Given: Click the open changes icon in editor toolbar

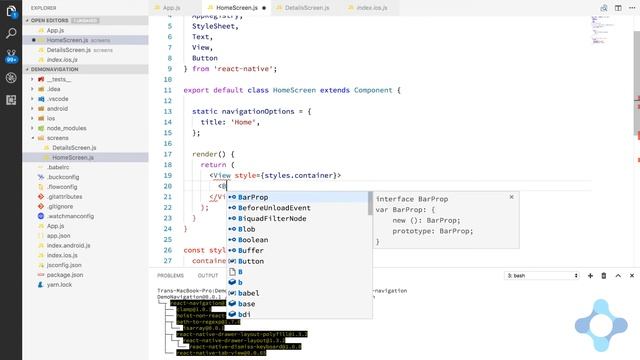Looking at the screenshot, I should pos(604,8).
